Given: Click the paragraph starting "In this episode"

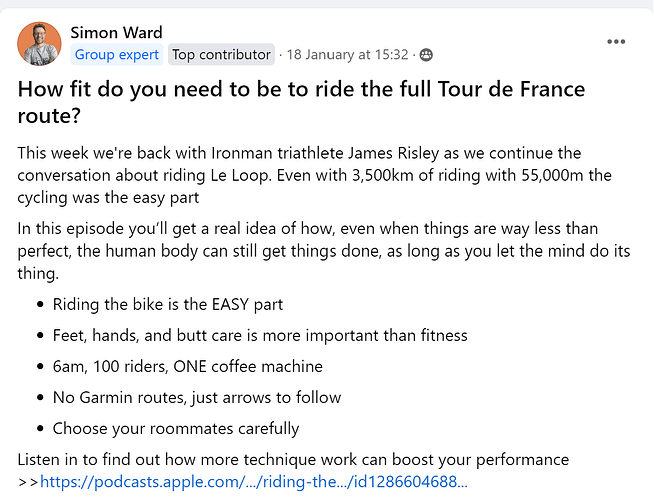Looking at the screenshot, I should [324, 251].
